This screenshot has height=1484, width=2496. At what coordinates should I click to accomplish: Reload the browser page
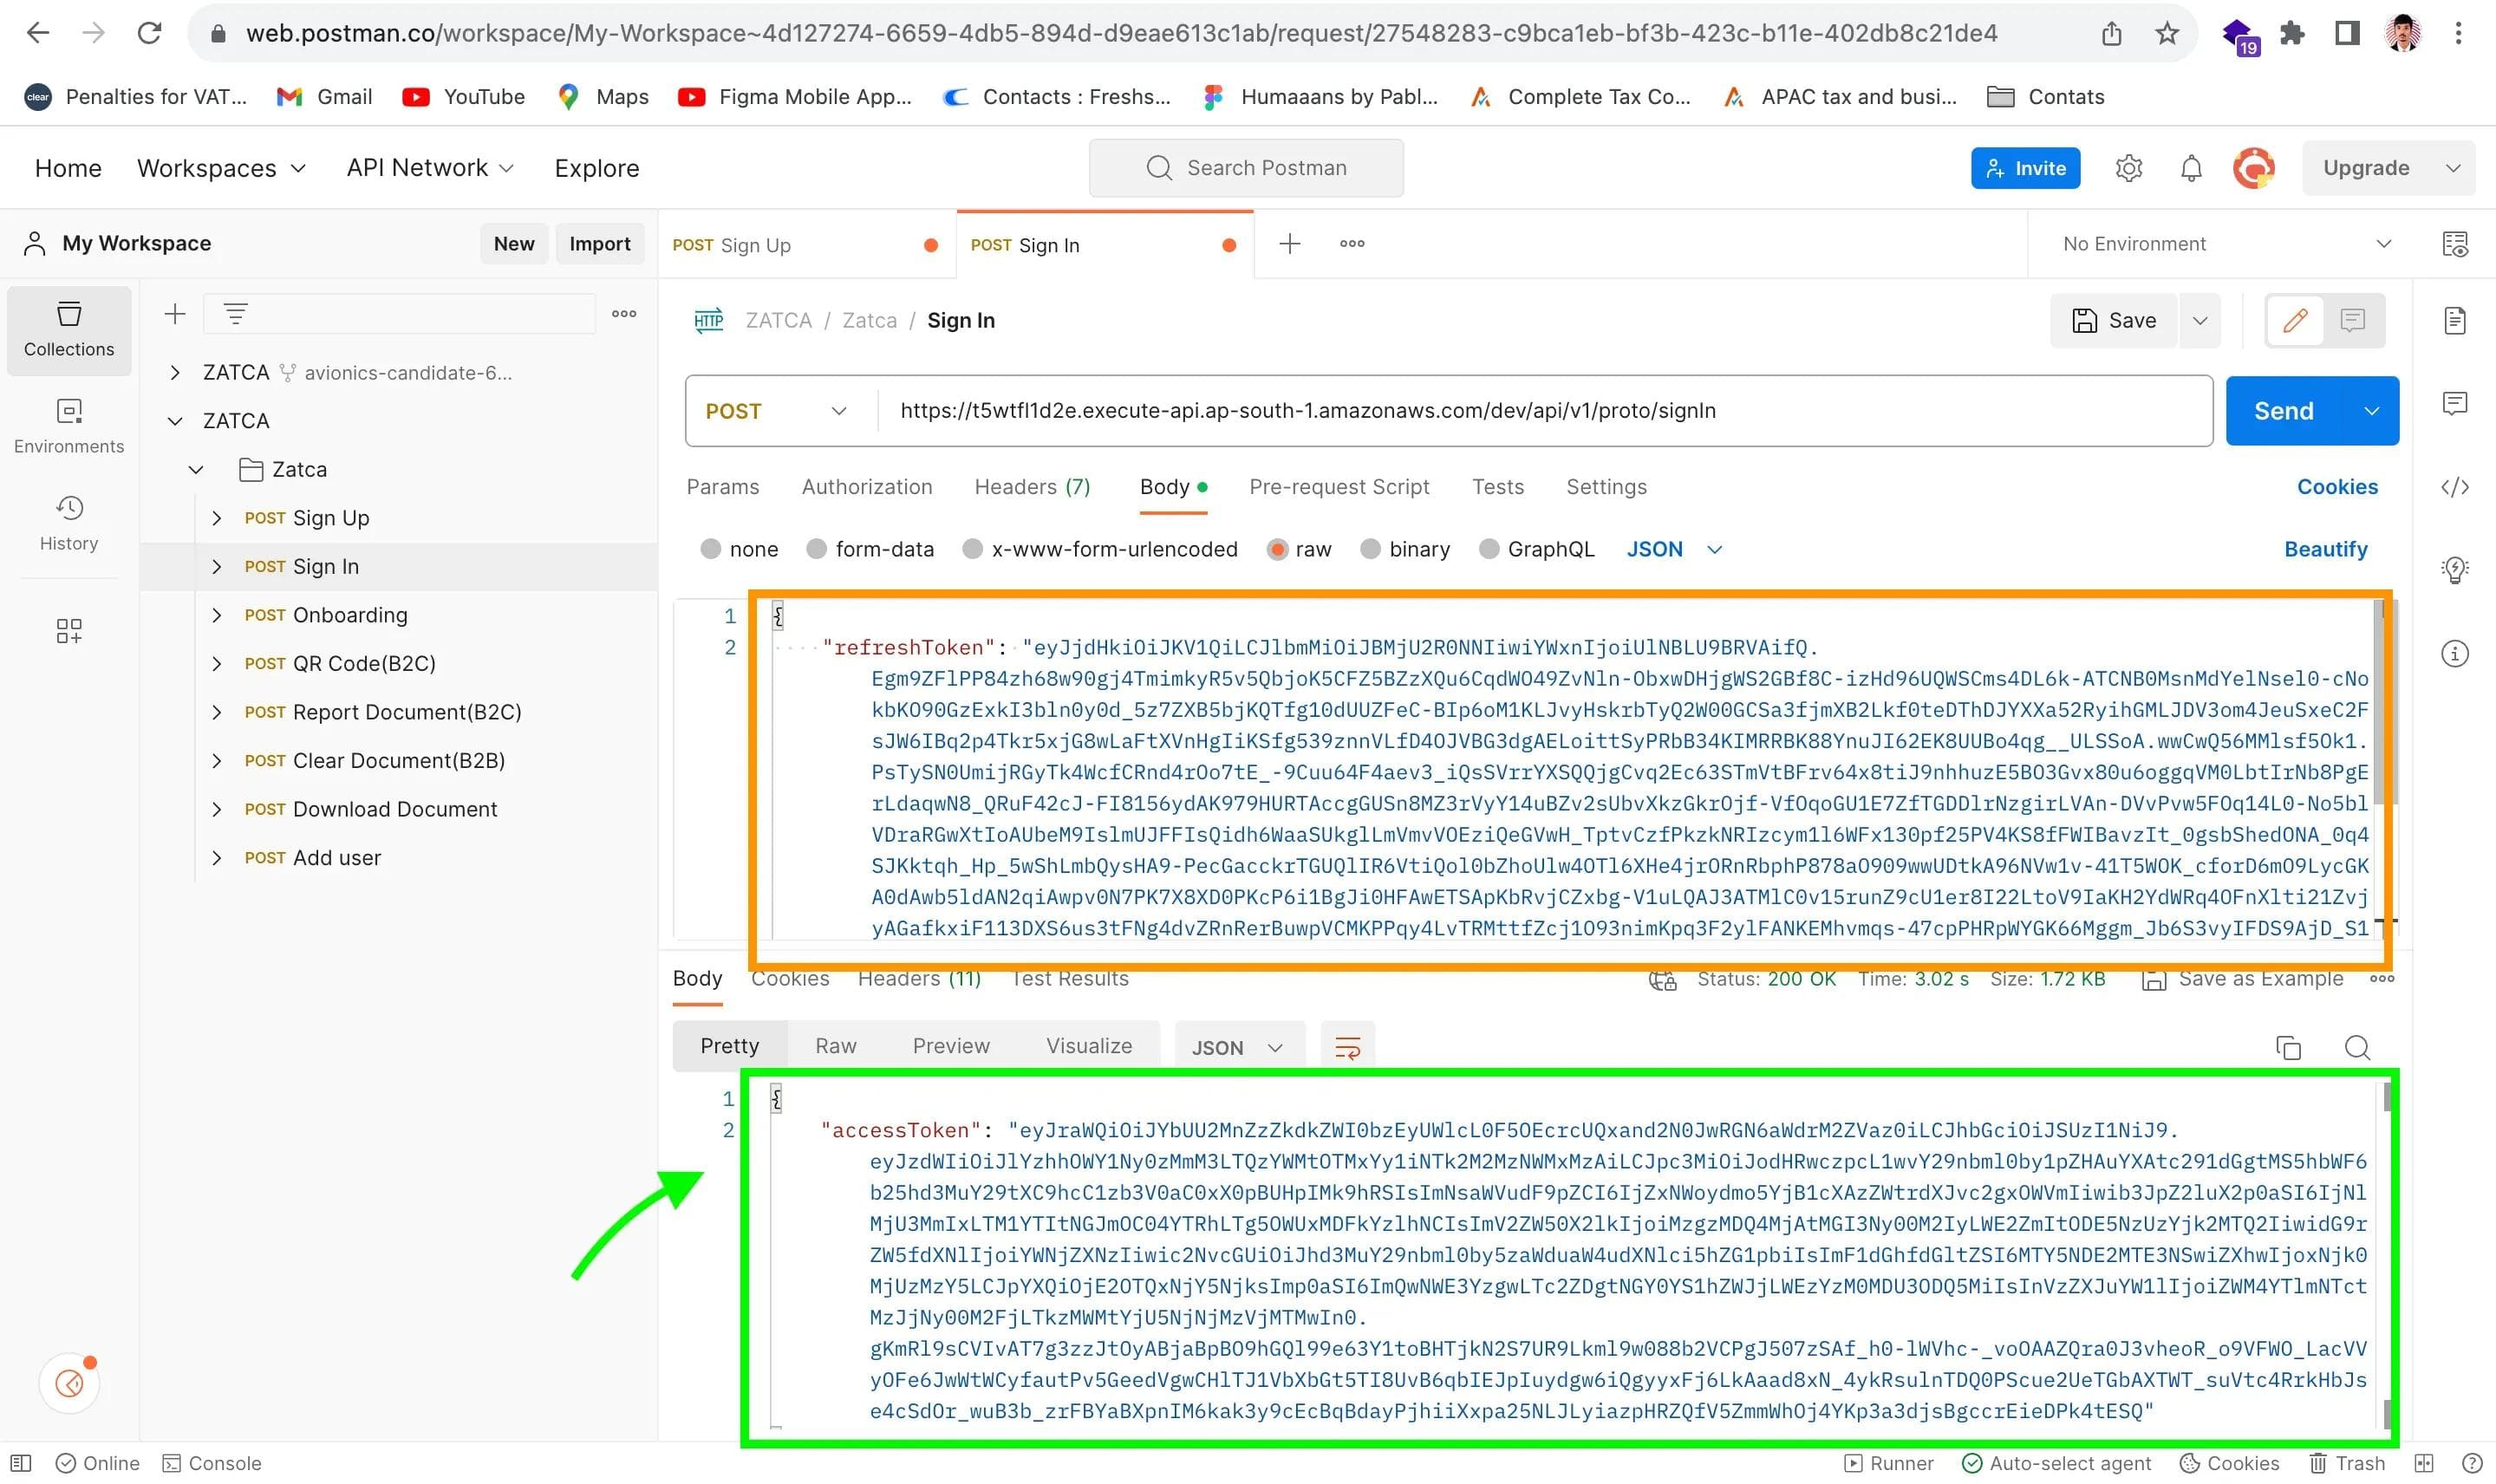[x=149, y=33]
